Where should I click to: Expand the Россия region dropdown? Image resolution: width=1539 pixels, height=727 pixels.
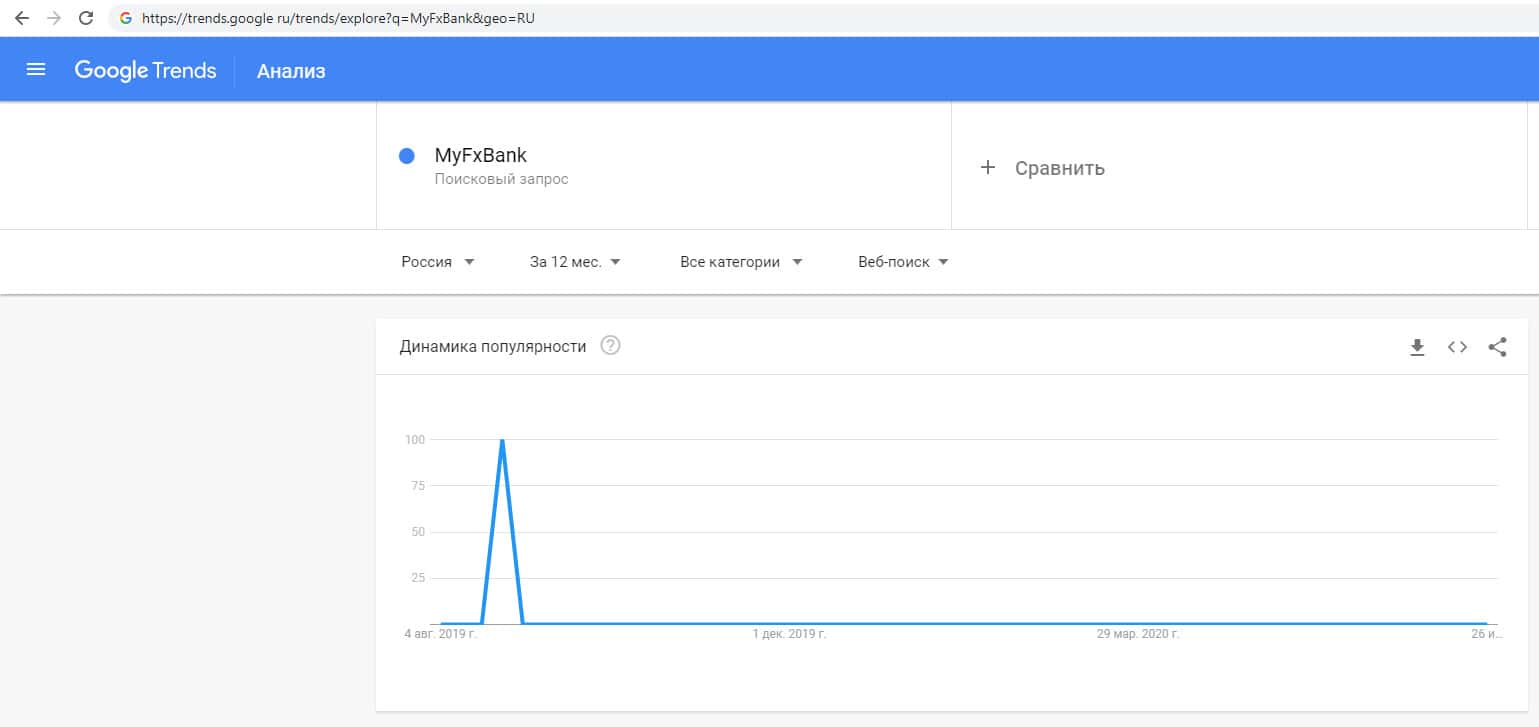coord(438,262)
